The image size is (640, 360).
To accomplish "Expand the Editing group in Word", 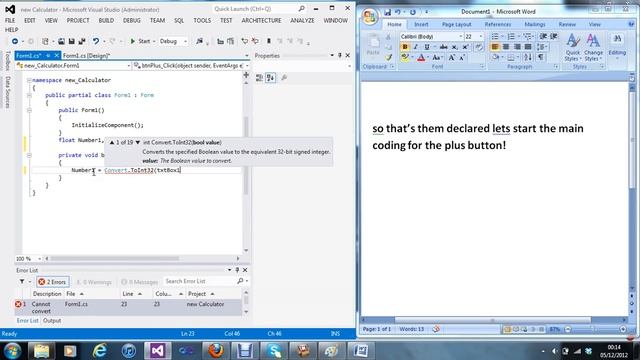I will pos(617,45).
